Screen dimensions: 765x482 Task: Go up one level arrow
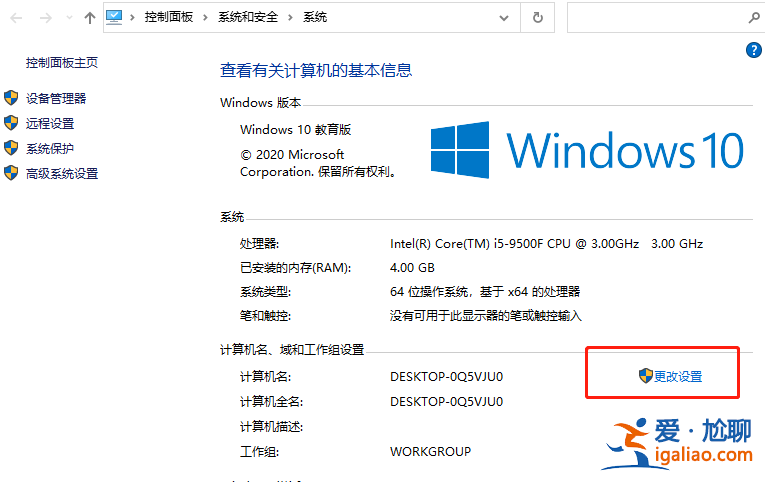tap(90, 18)
